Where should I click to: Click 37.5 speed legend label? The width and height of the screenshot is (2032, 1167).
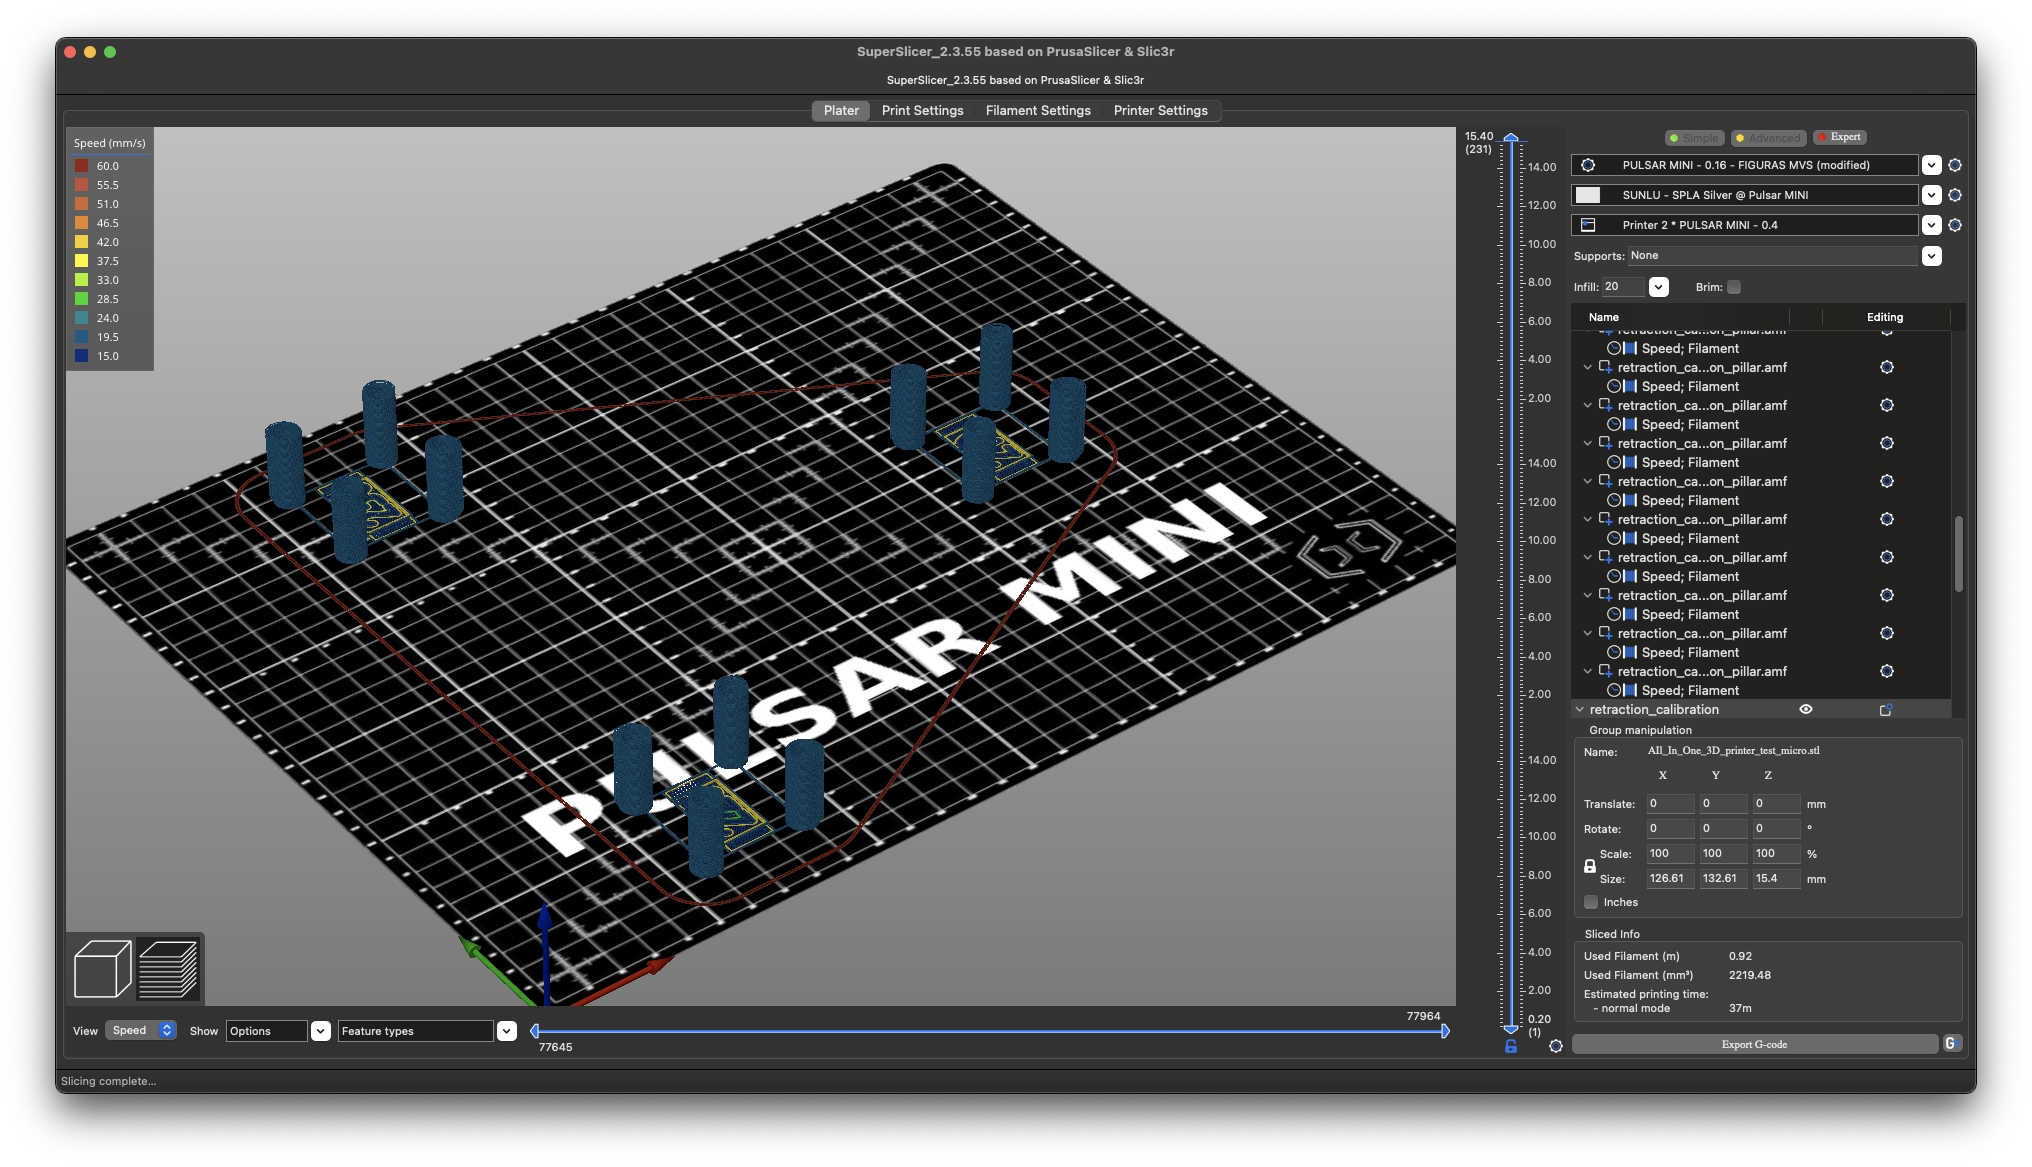107,261
